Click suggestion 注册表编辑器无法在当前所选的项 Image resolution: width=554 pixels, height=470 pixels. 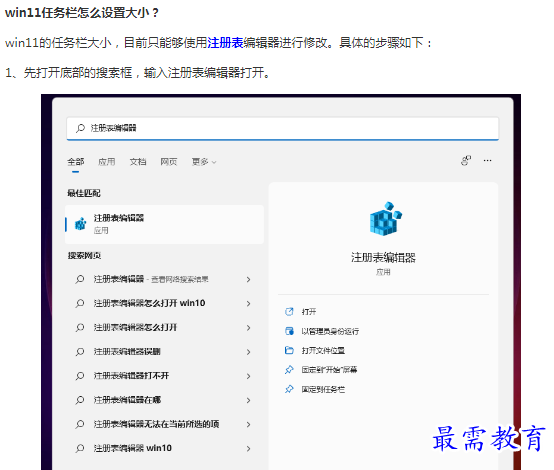(x=156, y=424)
